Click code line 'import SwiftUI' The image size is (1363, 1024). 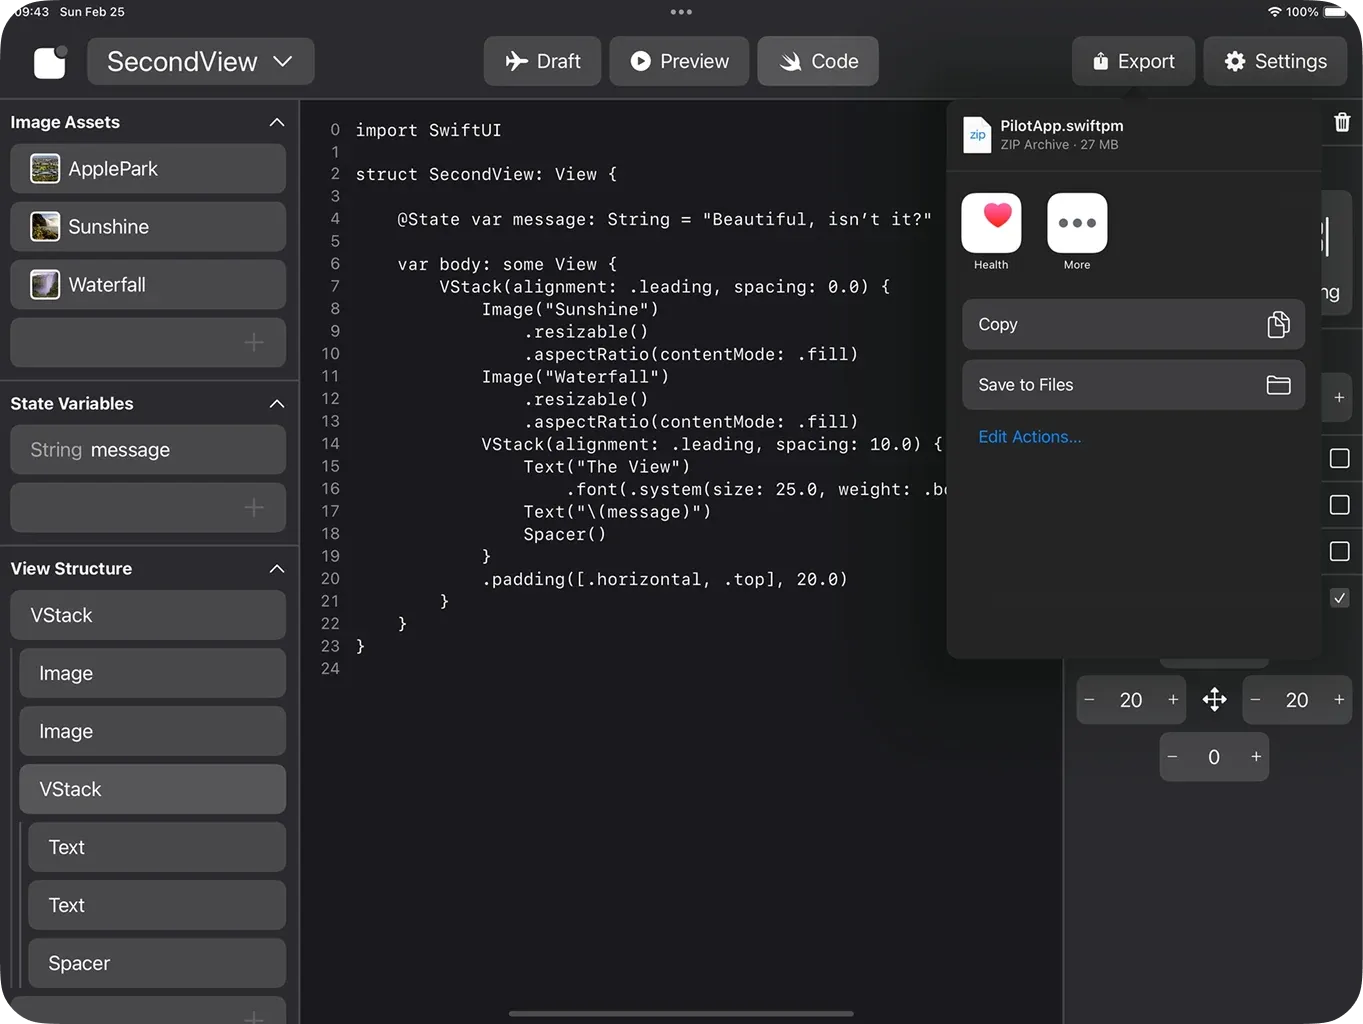pyautogui.click(x=428, y=130)
